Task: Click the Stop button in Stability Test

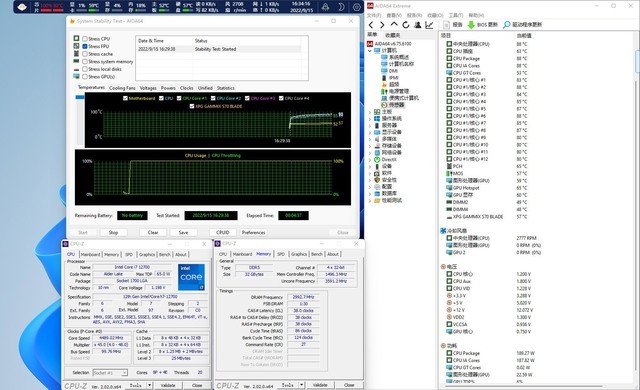Action: [113, 233]
